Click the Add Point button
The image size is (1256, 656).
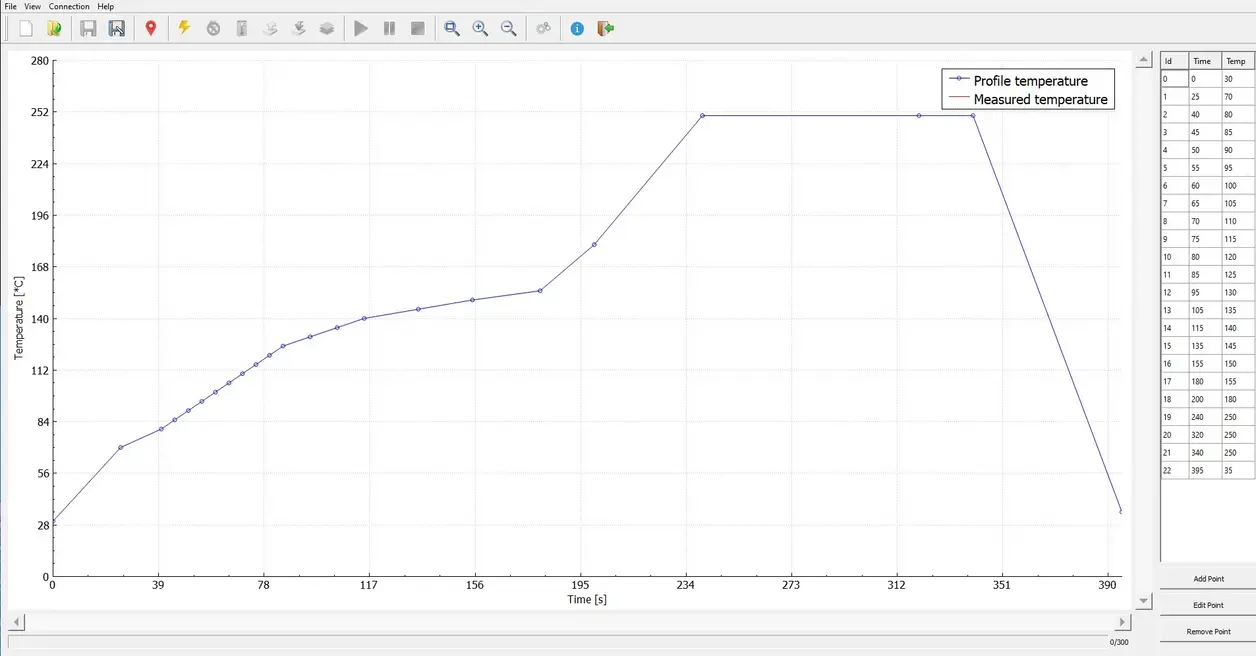pyautogui.click(x=1208, y=579)
